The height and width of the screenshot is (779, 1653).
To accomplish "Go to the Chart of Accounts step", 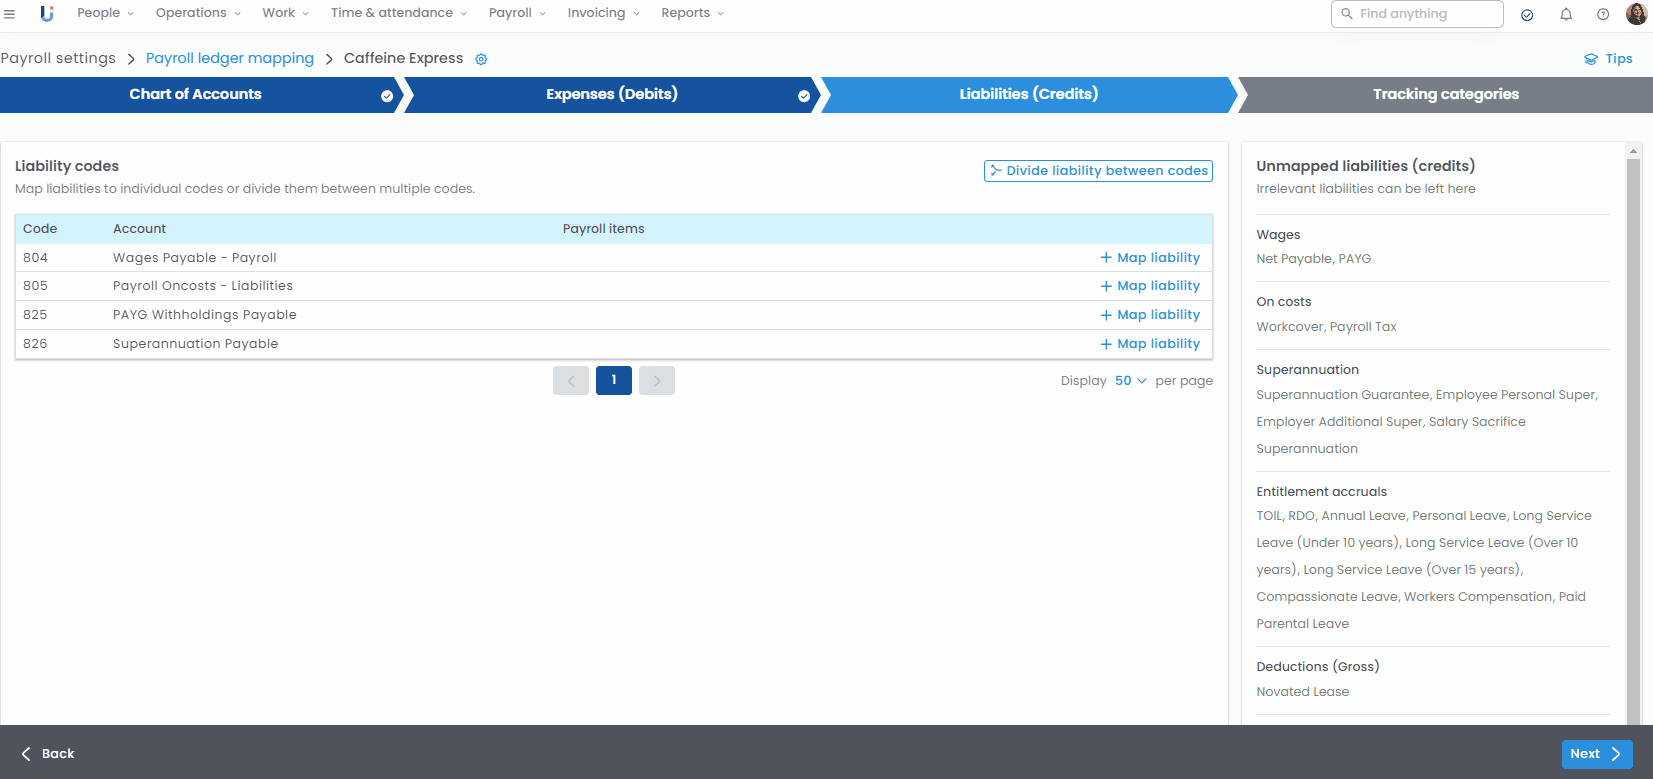I will tap(196, 94).
